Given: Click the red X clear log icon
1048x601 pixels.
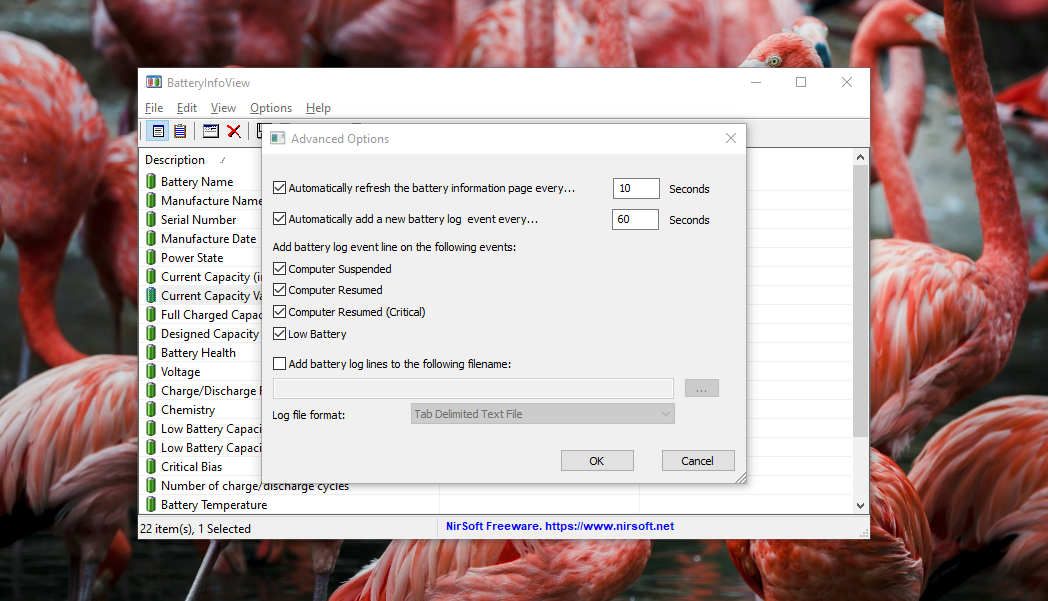Looking at the screenshot, I should click(x=234, y=131).
